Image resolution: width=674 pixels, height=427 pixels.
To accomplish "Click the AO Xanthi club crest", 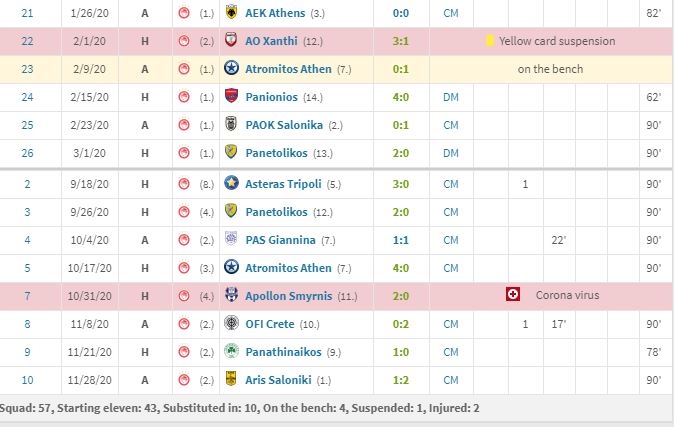I will 231,40.
